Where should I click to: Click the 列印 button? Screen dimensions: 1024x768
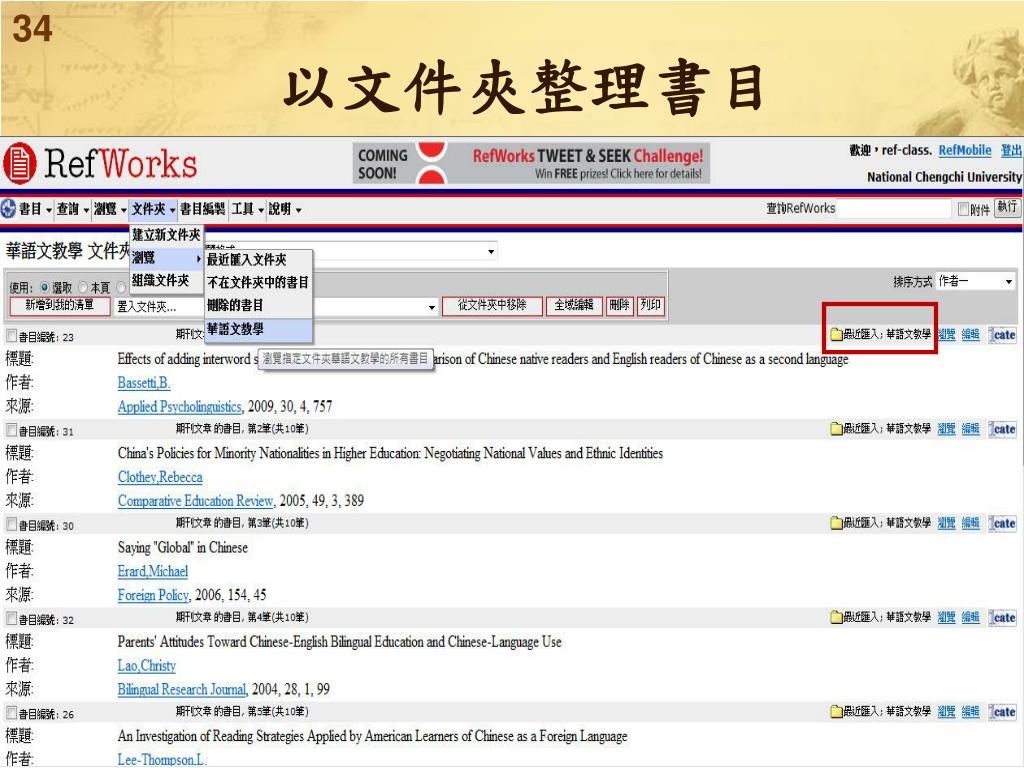click(x=650, y=306)
